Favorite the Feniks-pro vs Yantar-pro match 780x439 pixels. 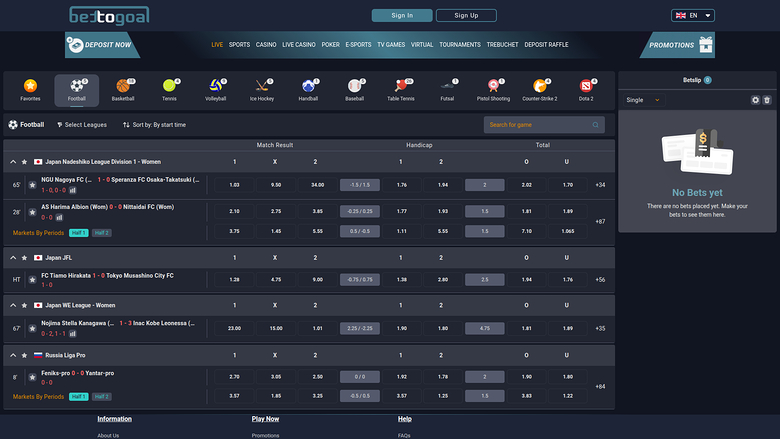pyautogui.click(x=32, y=377)
